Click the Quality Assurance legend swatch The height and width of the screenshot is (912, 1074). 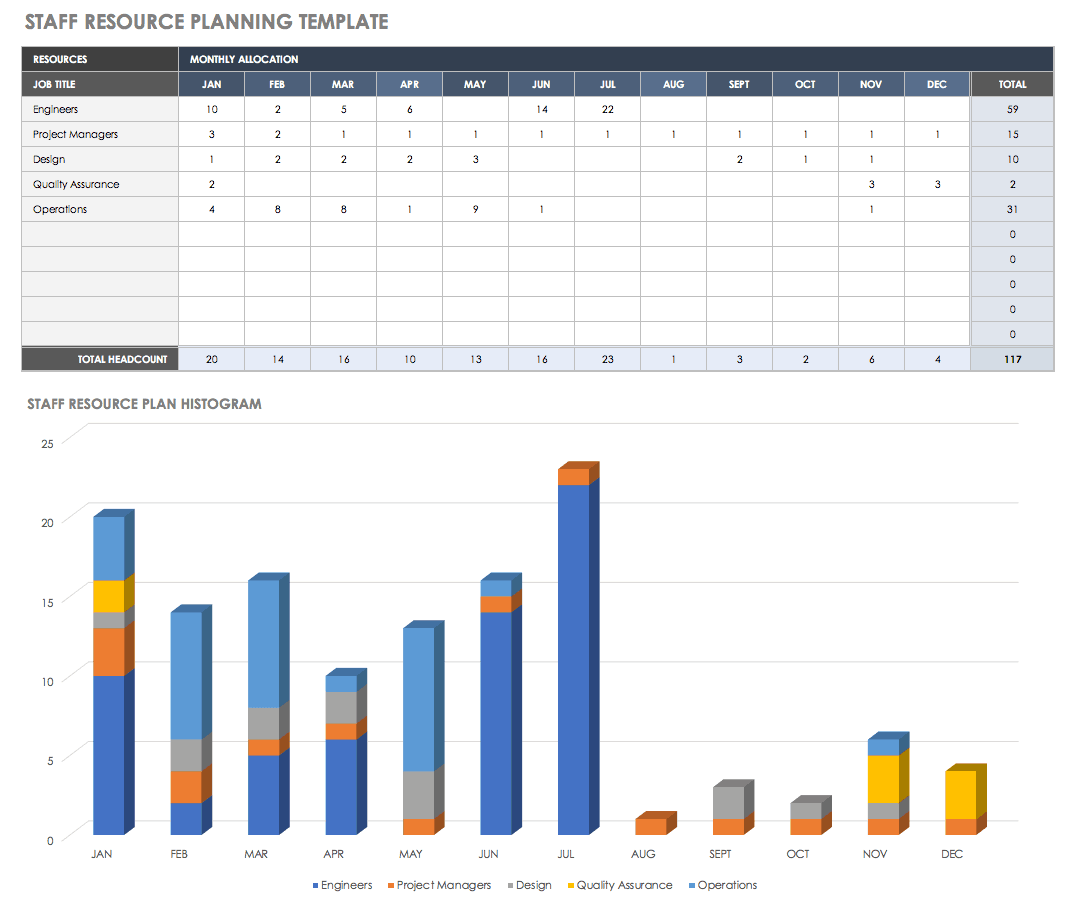pyautogui.click(x=572, y=886)
